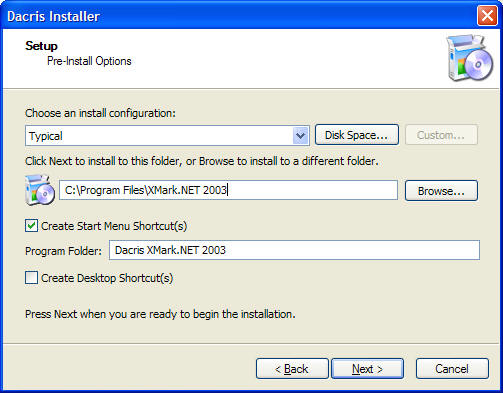The width and height of the screenshot is (503, 393).
Task: Uncheck Create Start Menu Shortcut(s)
Action: (x=31, y=226)
